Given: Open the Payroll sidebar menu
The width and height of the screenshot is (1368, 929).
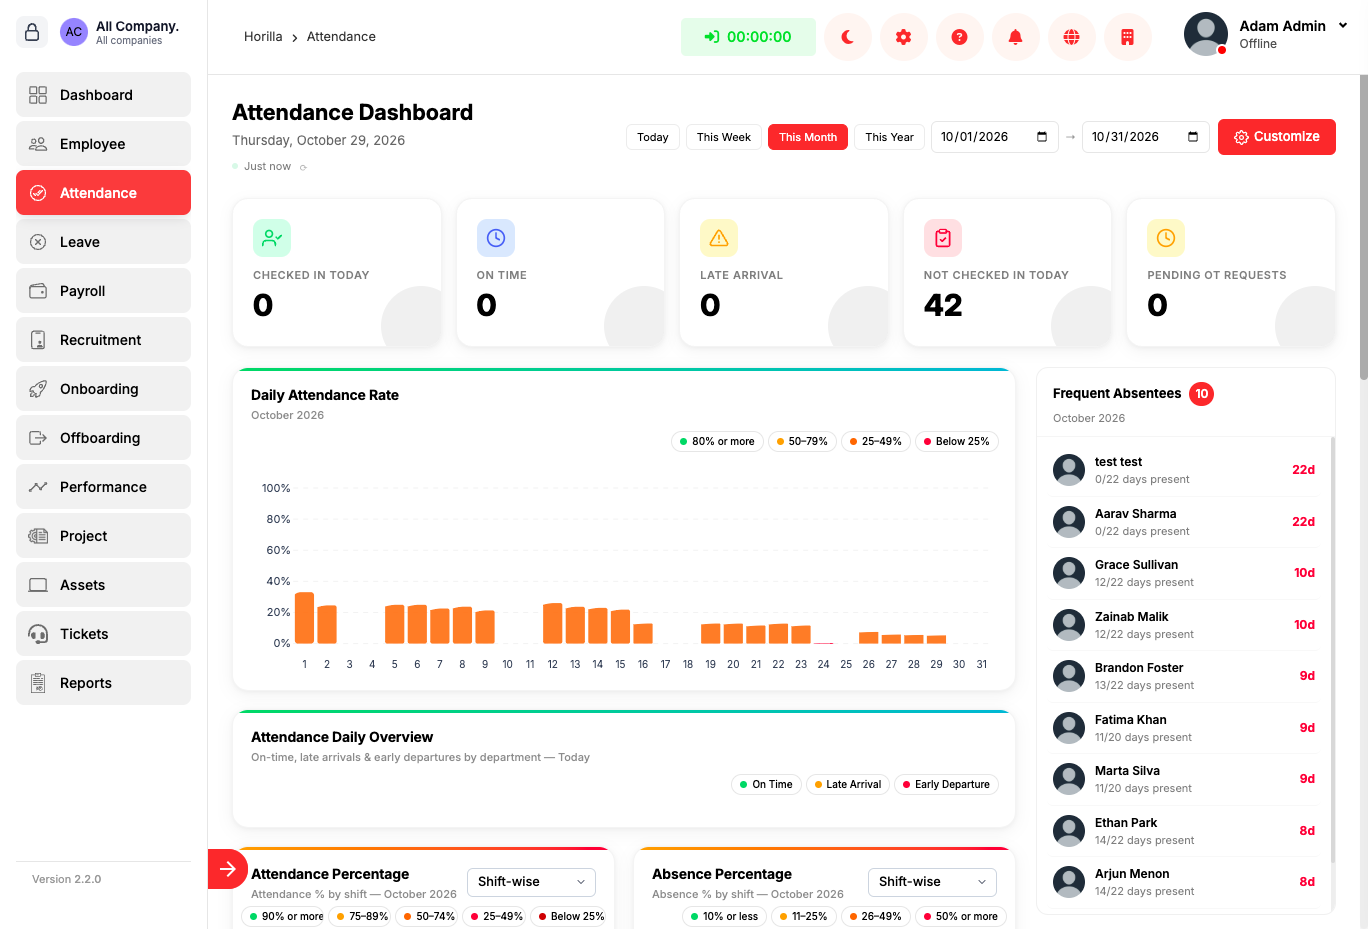Looking at the screenshot, I should click(x=103, y=291).
